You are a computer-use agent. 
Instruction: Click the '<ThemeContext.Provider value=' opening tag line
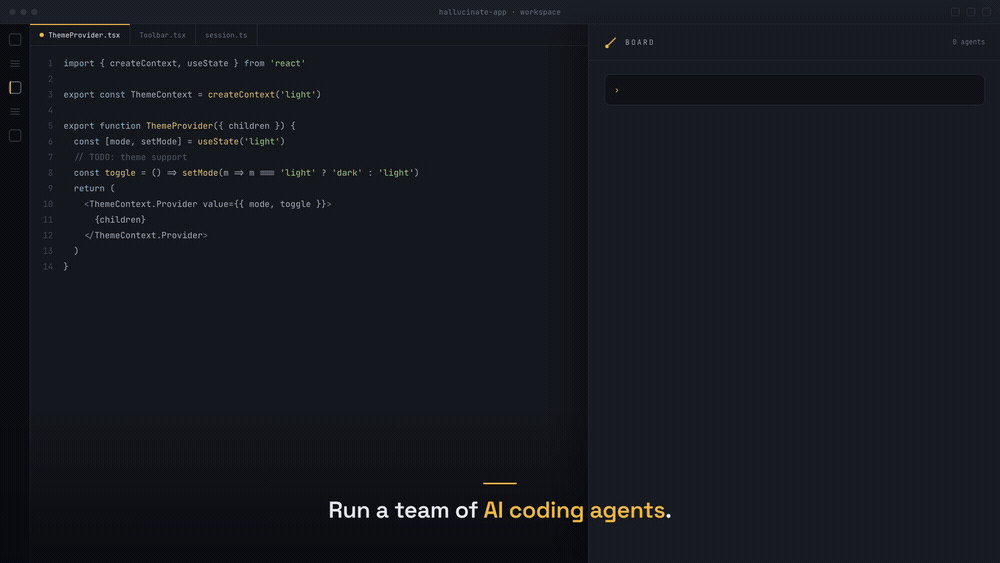pyautogui.click(x=208, y=204)
